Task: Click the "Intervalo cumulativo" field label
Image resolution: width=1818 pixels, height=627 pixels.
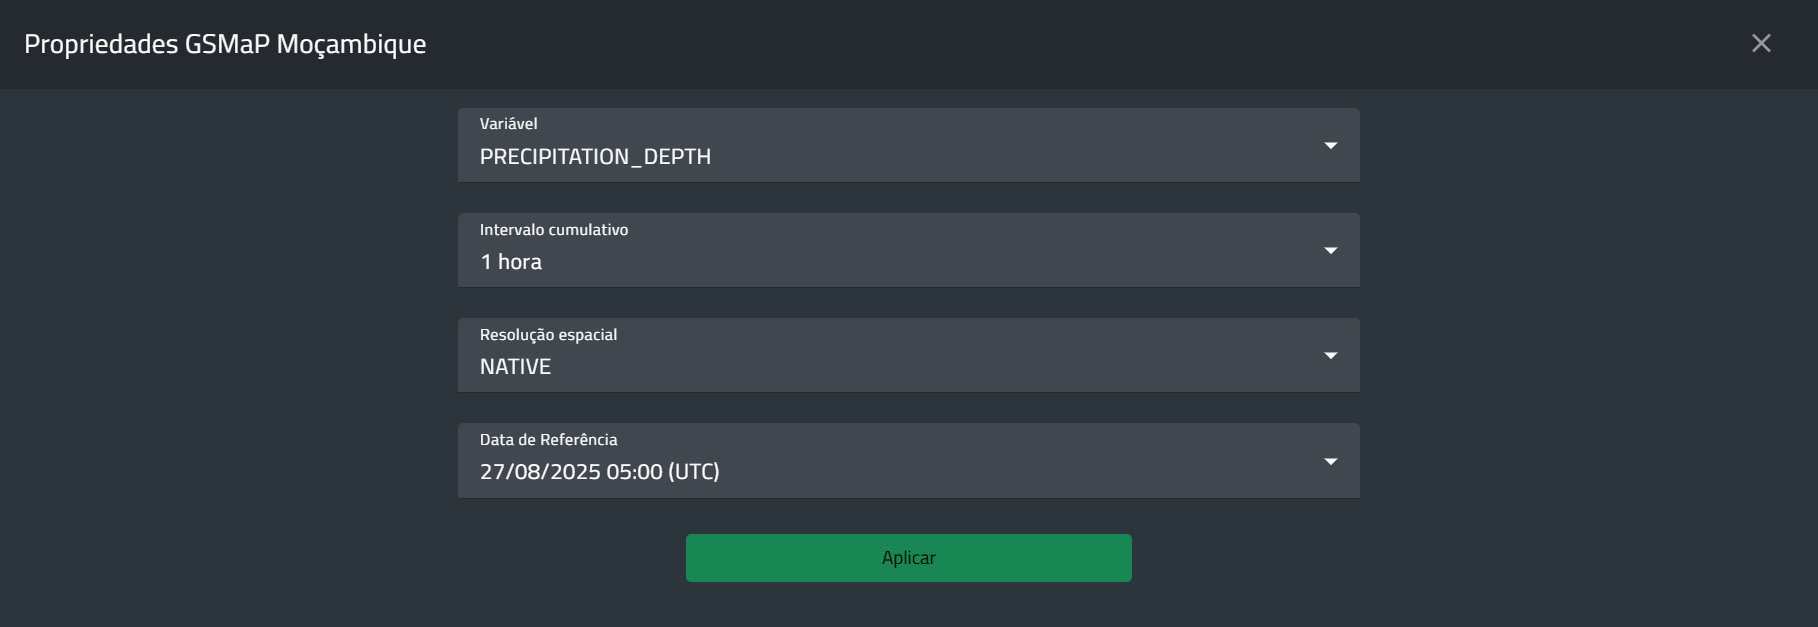Action: [x=554, y=230]
